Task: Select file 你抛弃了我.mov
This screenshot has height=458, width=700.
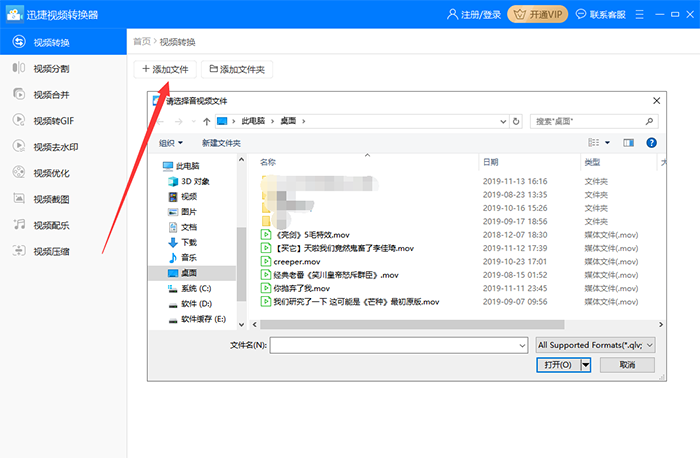Action: click(296, 288)
